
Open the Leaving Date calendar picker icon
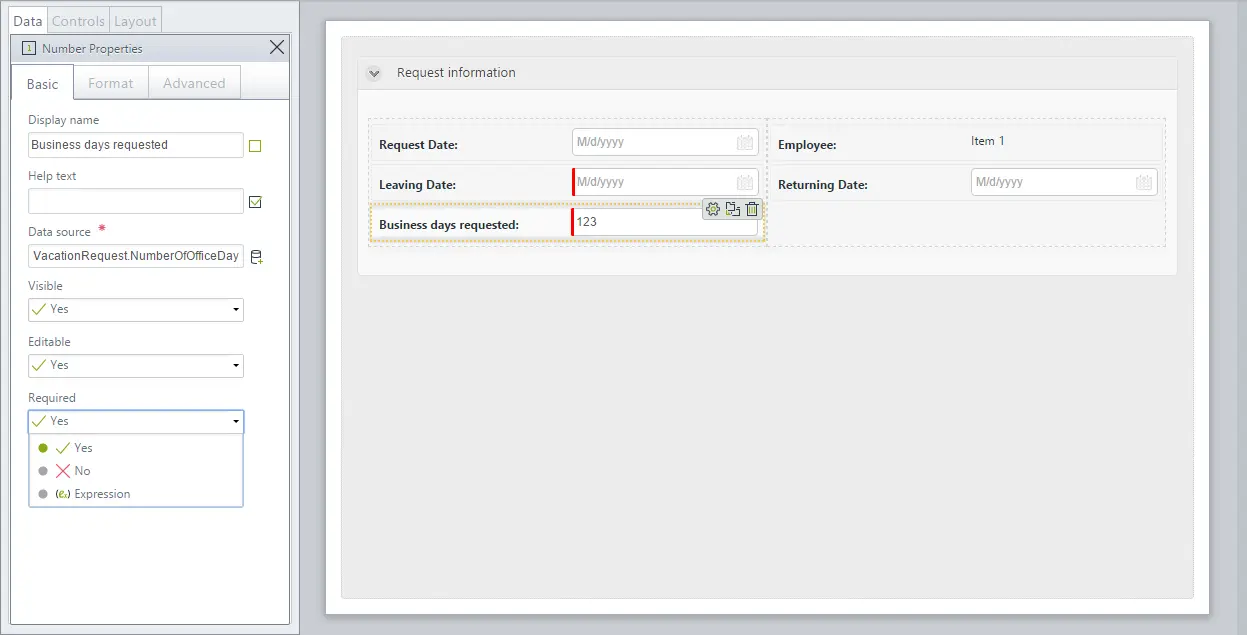pos(745,183)
